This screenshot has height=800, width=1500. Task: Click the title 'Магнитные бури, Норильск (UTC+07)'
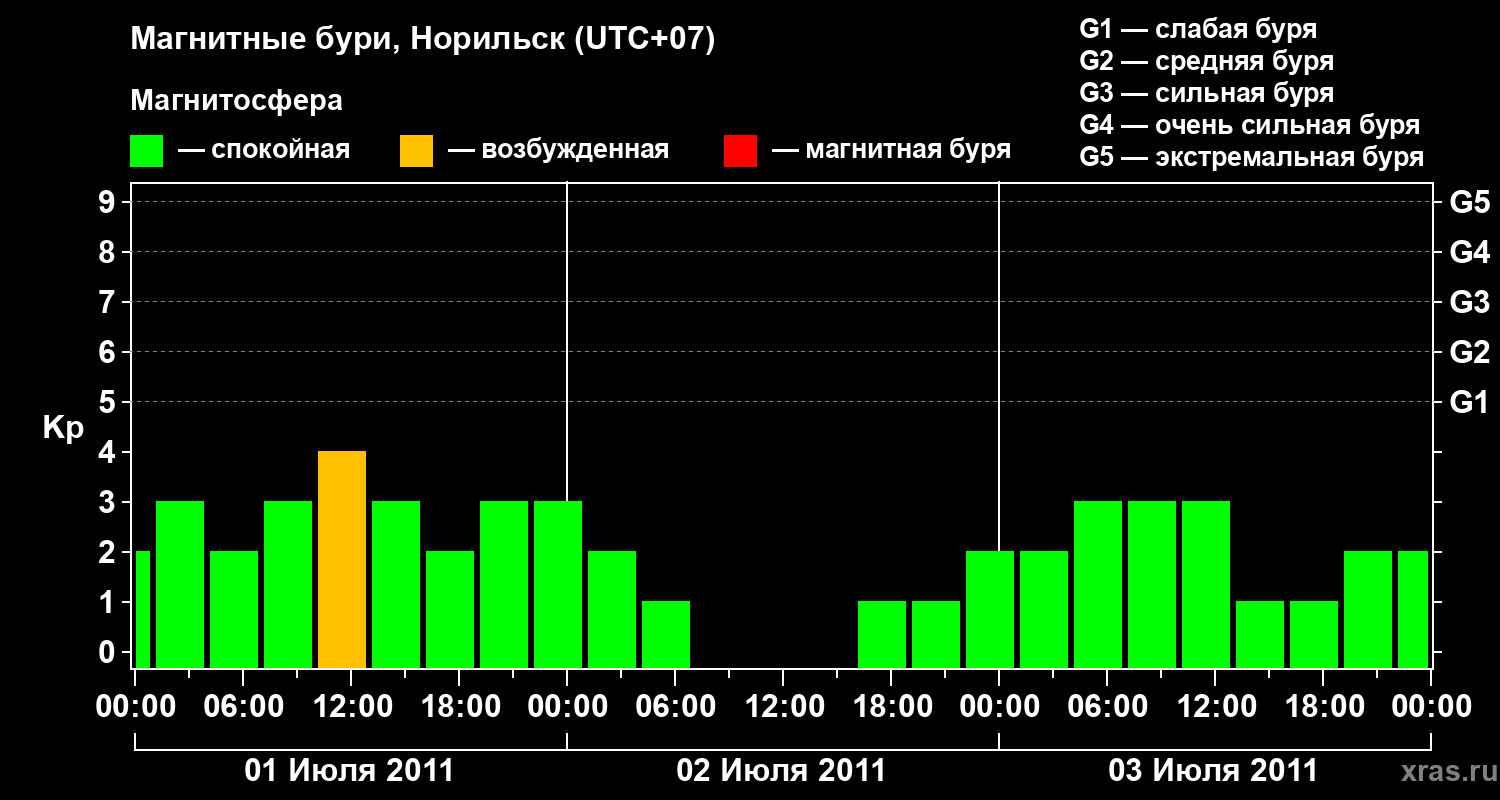[x=423, y=40]
